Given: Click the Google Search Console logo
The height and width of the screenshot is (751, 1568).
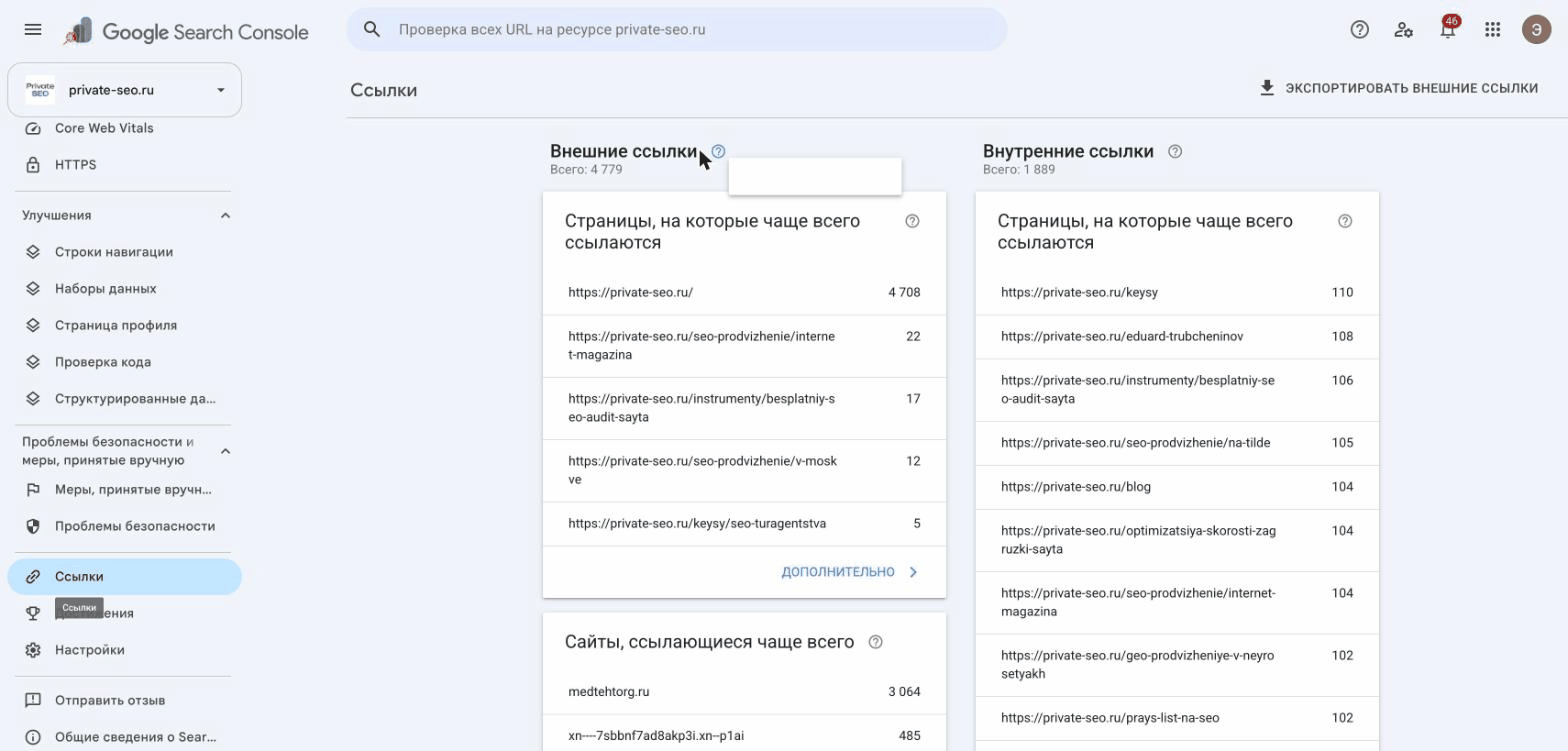Looking at the screenshot, I should pyautogui.click(x=187, y=32).
